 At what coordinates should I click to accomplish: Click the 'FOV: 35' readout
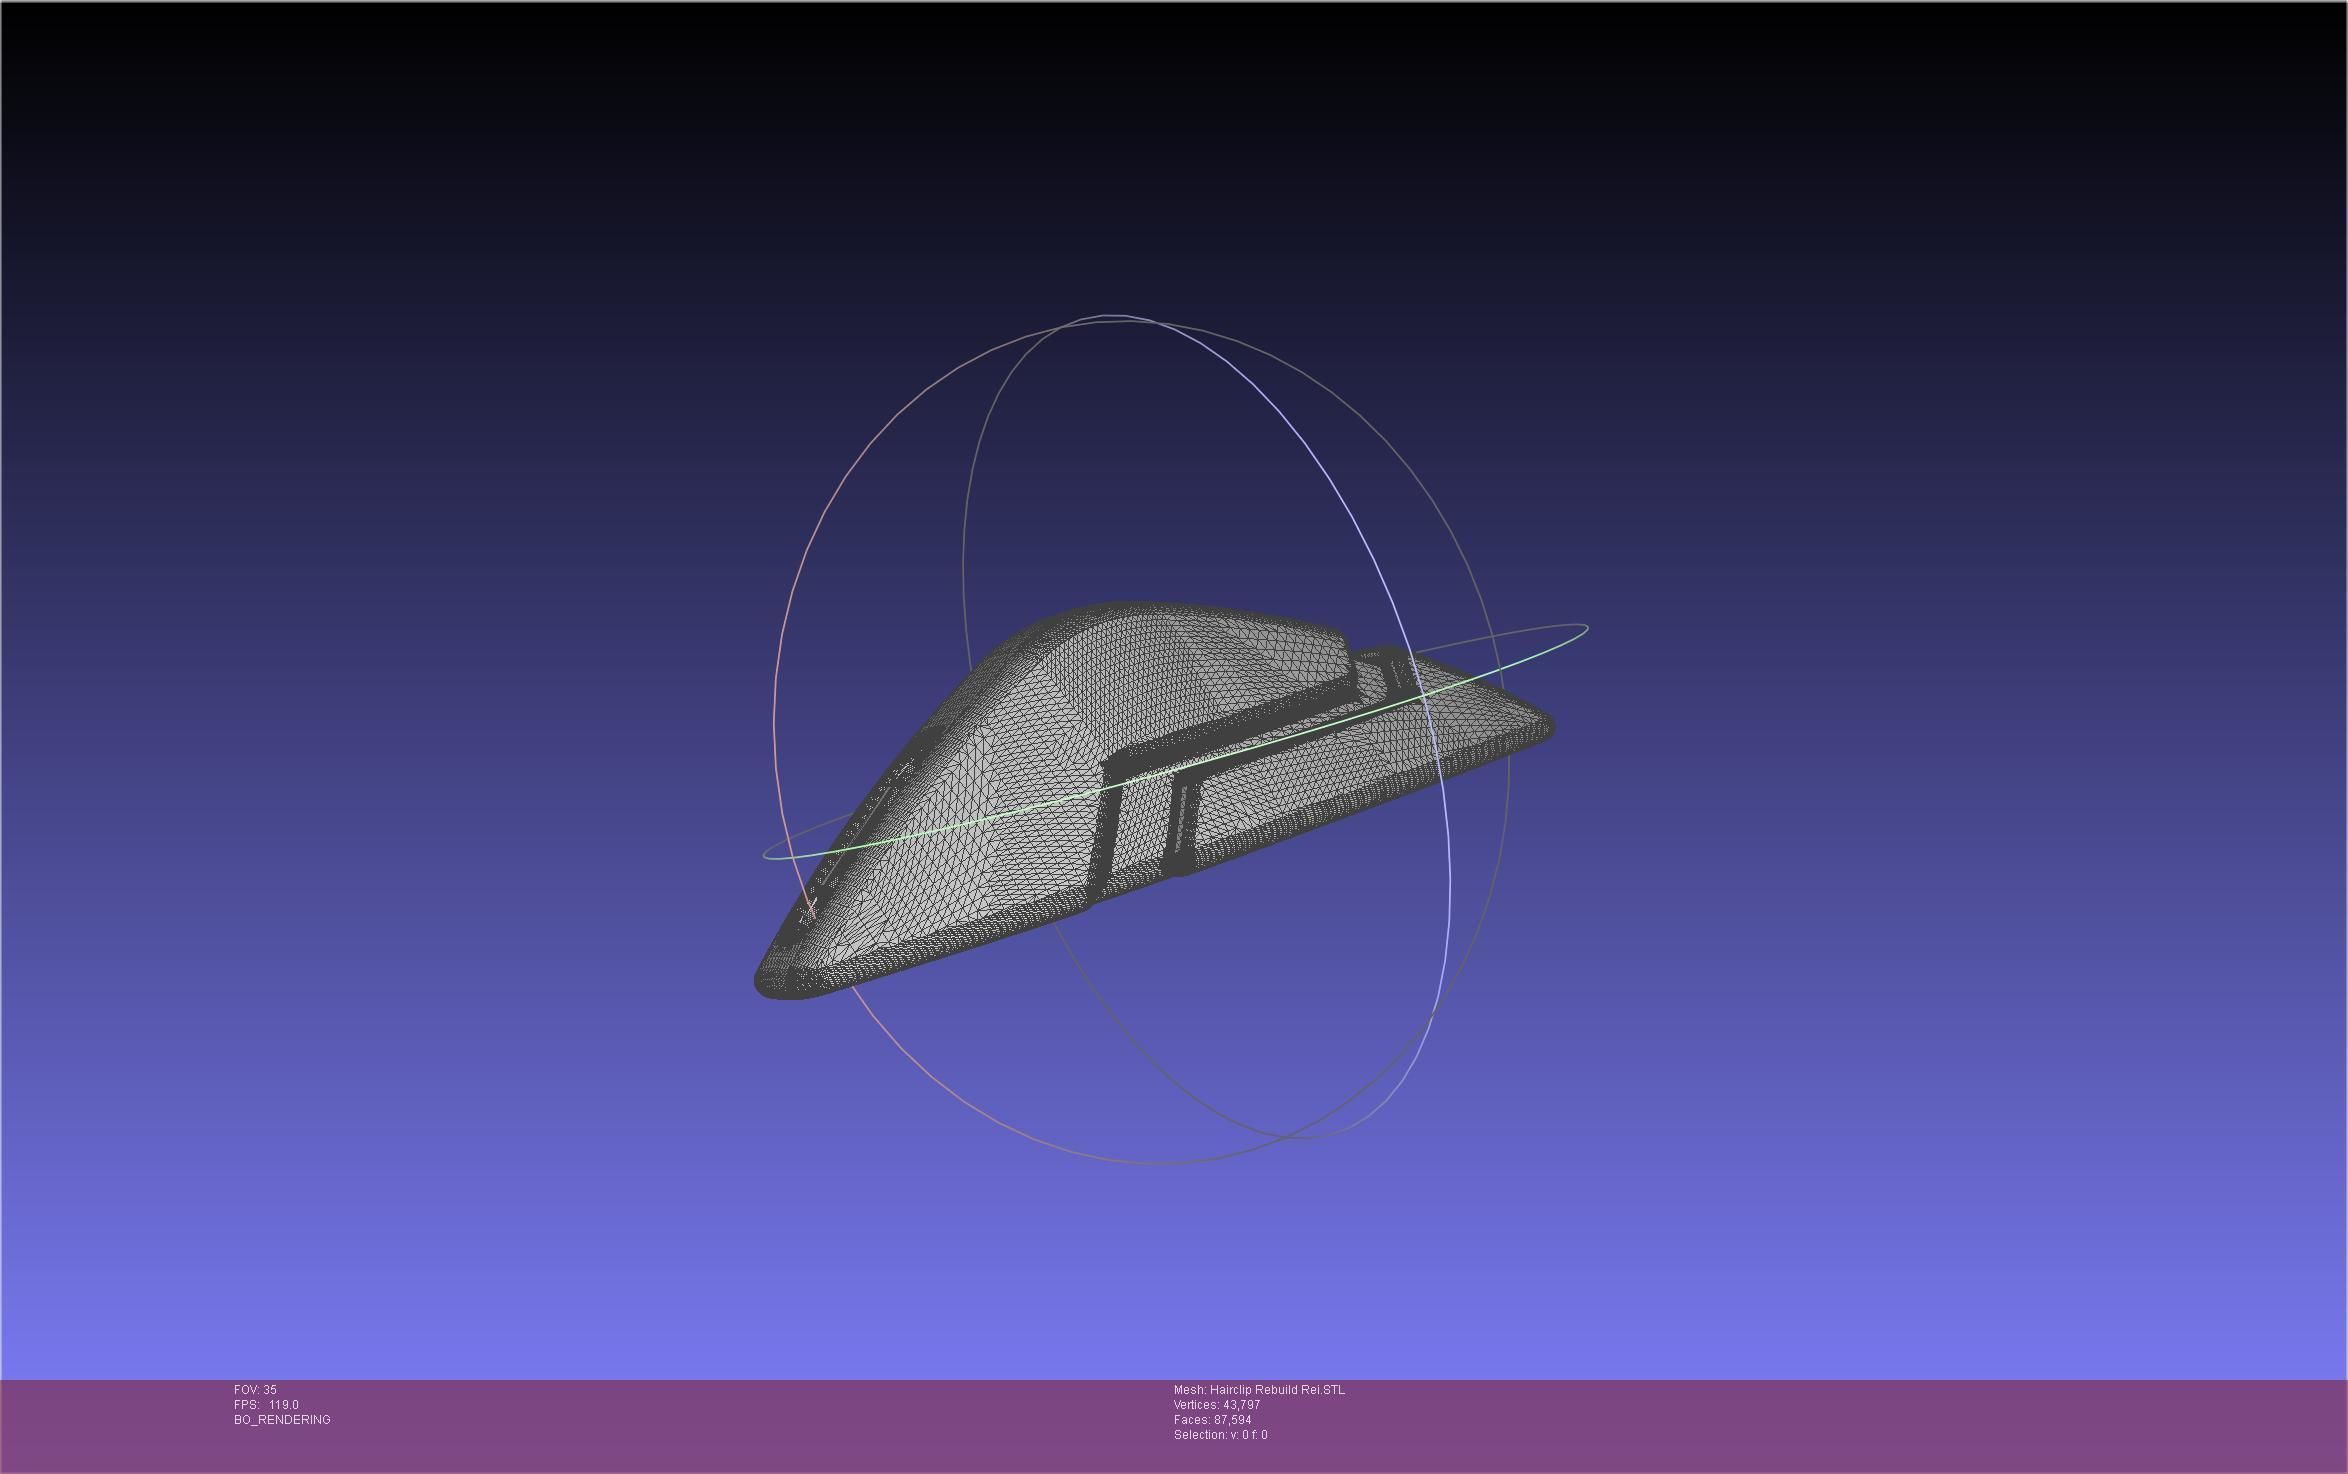click(x=255, y=1390)
